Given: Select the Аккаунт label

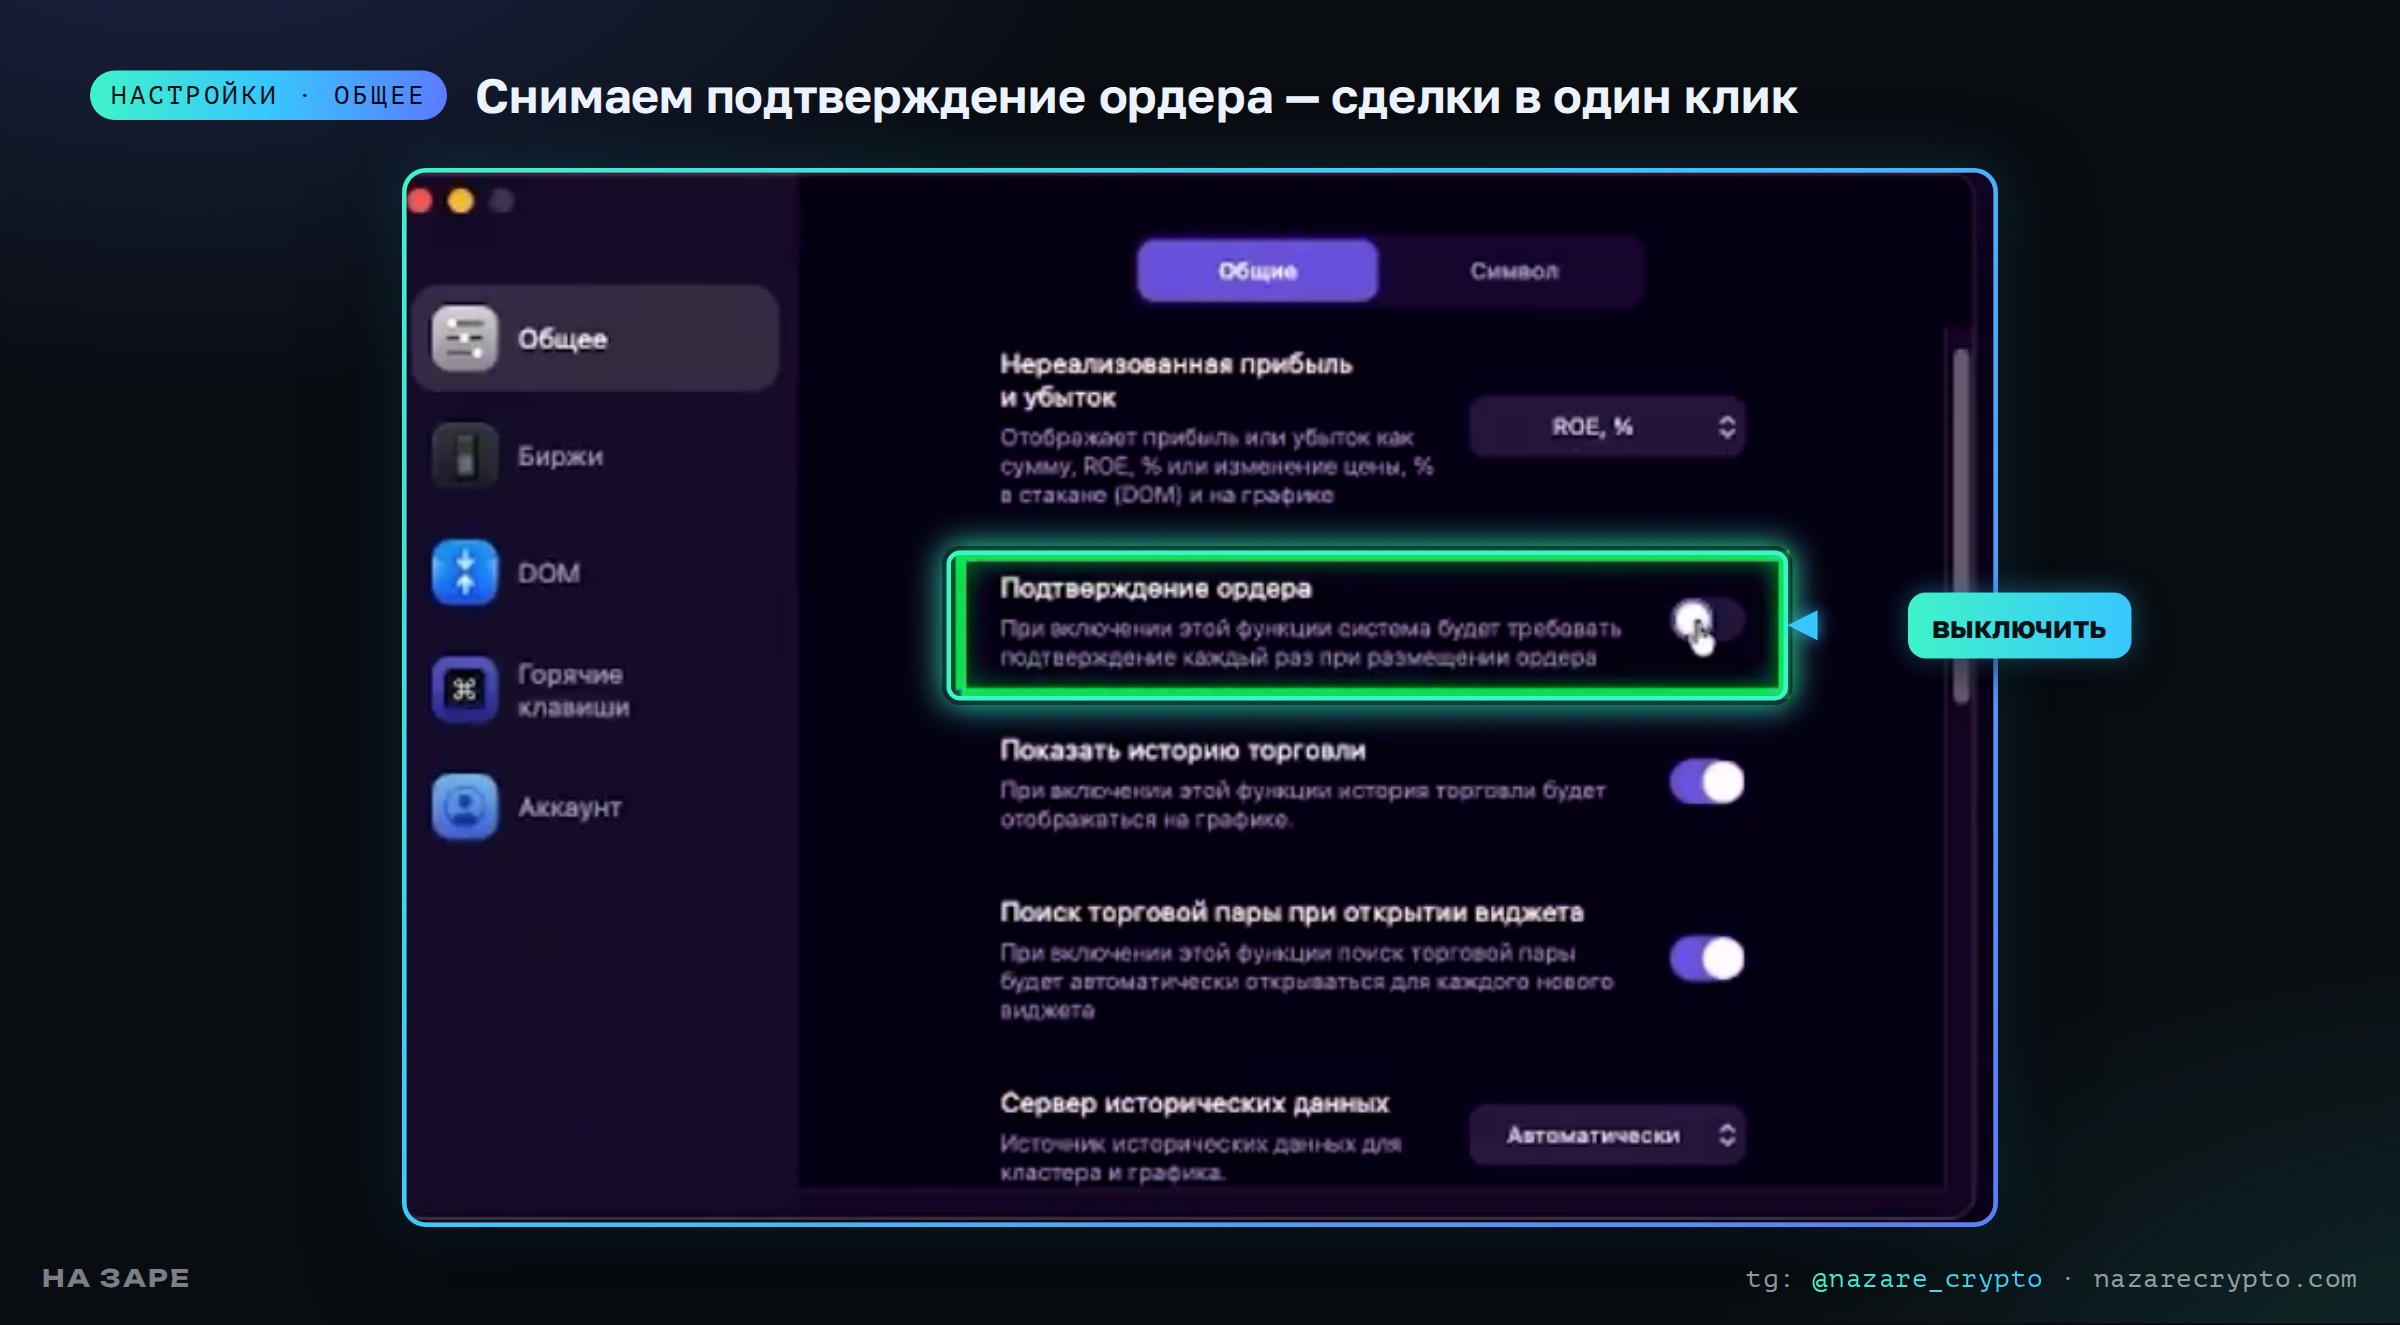Looking at the screenshot, I should (x=569, y=807).
